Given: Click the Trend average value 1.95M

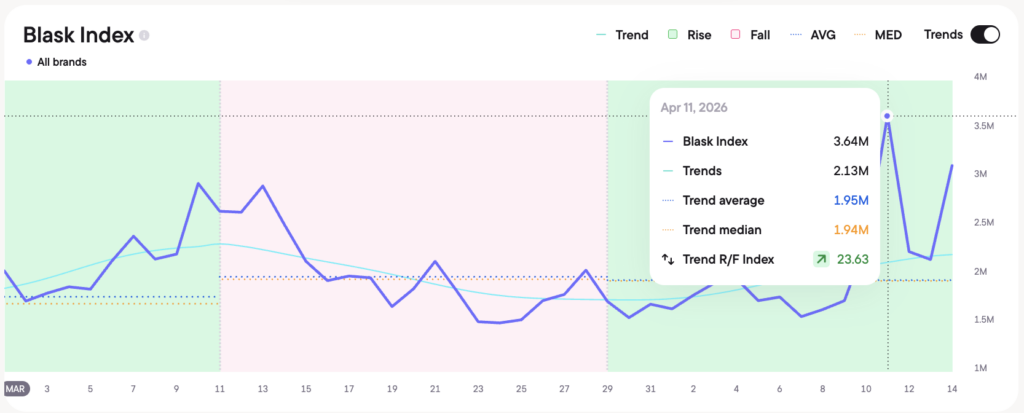Looking at the screenshot, I should [x=851, y=201].
